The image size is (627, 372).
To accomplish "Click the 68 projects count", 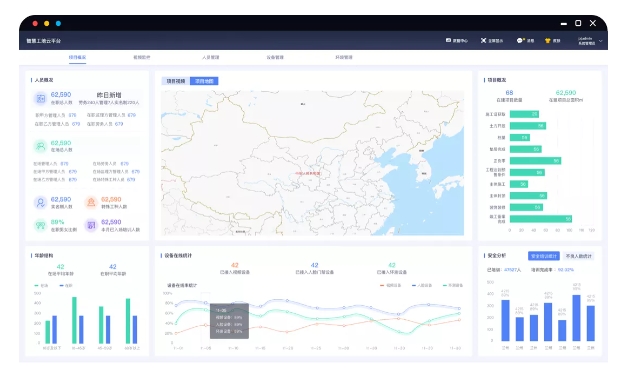I will click(509, 92).
